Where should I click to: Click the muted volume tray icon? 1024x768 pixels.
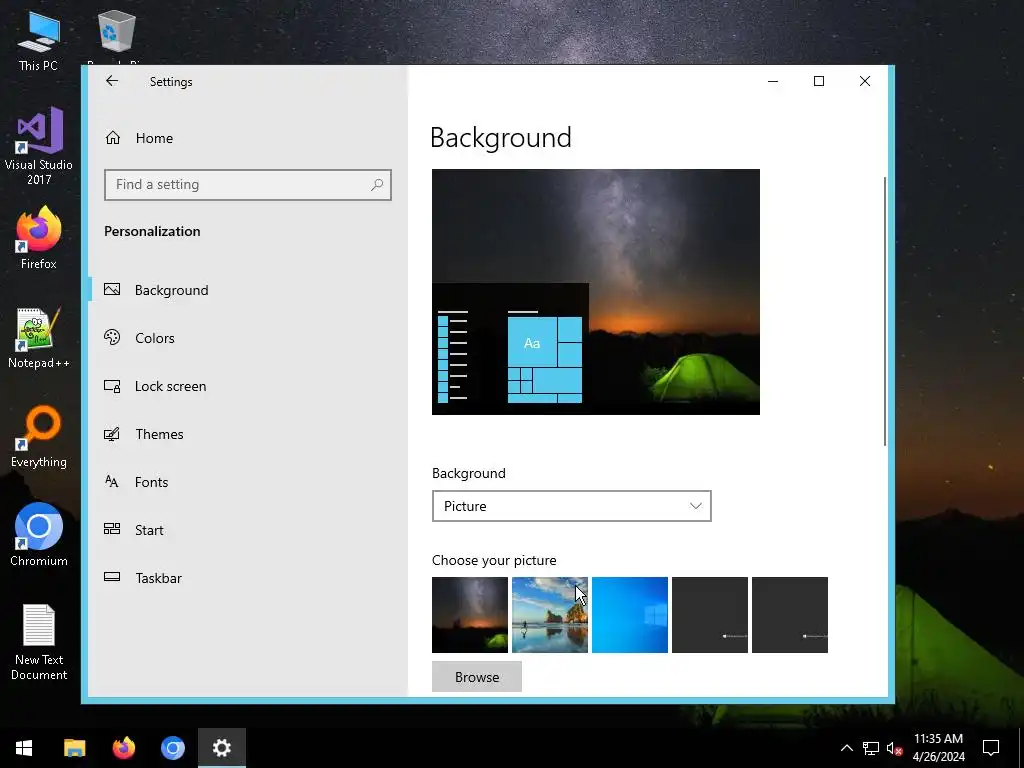pyautogui.click(x=895, y=748)
